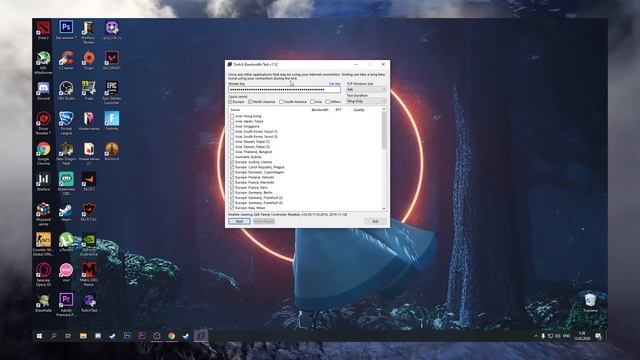640x360 pixels.
Task: Launch Fortnite from the desktop
Action: 111,121
